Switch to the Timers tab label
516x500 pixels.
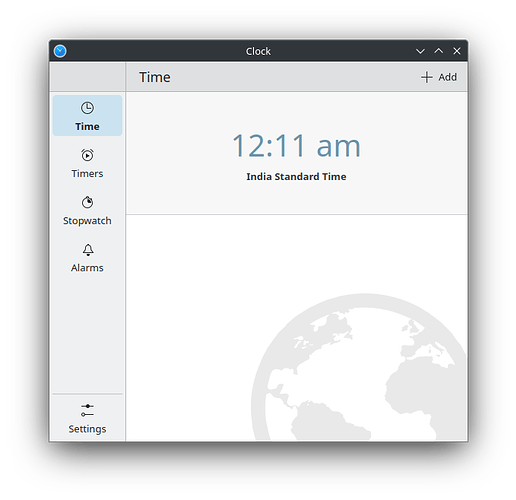coord(87,174)
